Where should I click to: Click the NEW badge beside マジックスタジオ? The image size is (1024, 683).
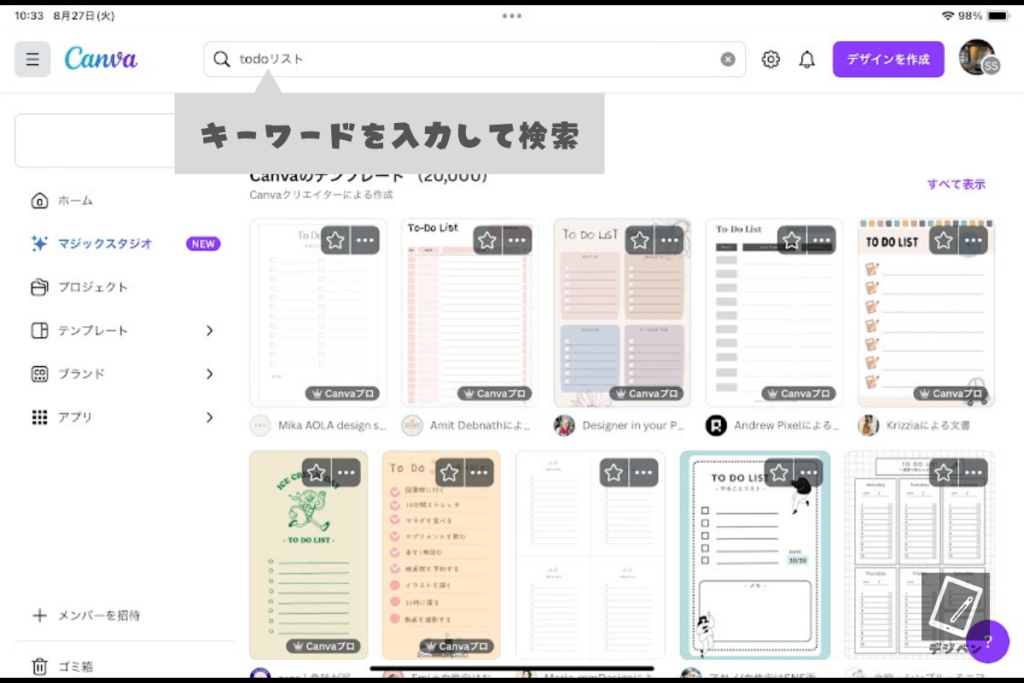click(x=203, y=244)
